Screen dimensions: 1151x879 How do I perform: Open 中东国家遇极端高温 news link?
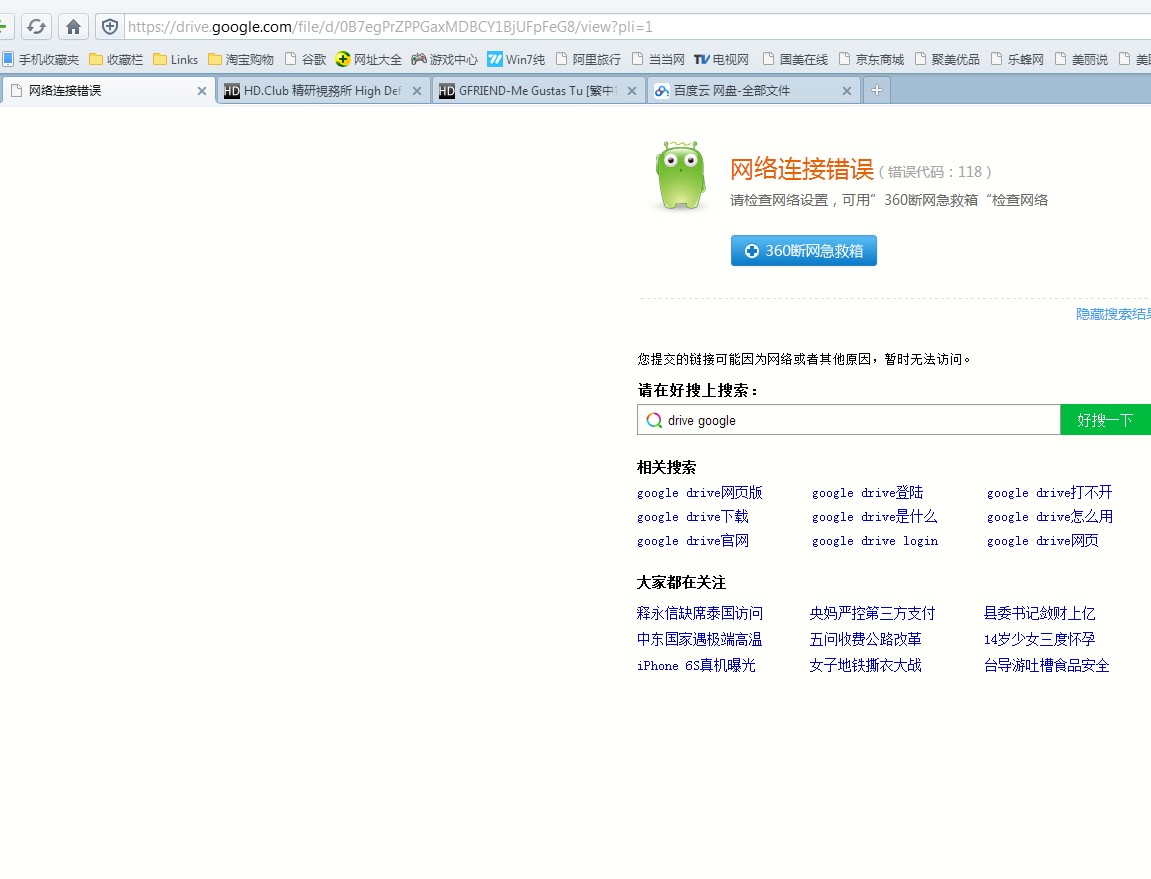tap(700, 640)
